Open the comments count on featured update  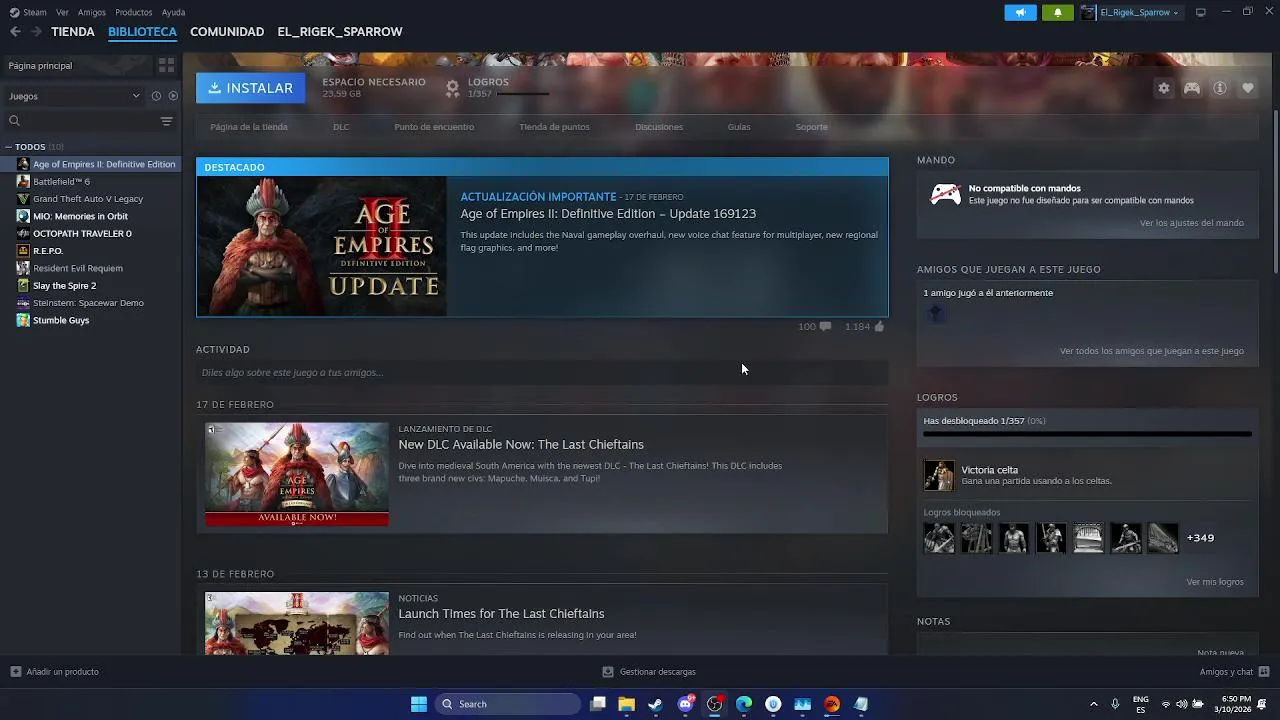(814, 326)
